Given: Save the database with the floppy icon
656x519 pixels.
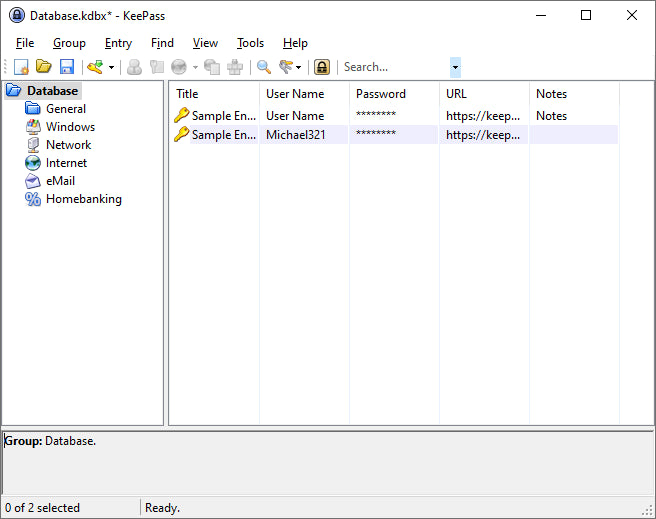Looking at the screenshot, I should 67,67.
